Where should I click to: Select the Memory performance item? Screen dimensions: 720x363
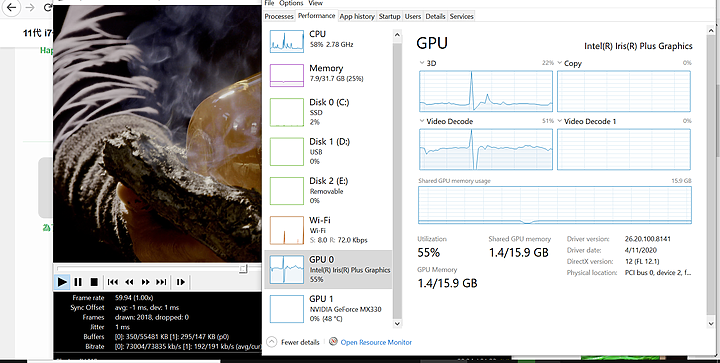click(x=328, y=74)
